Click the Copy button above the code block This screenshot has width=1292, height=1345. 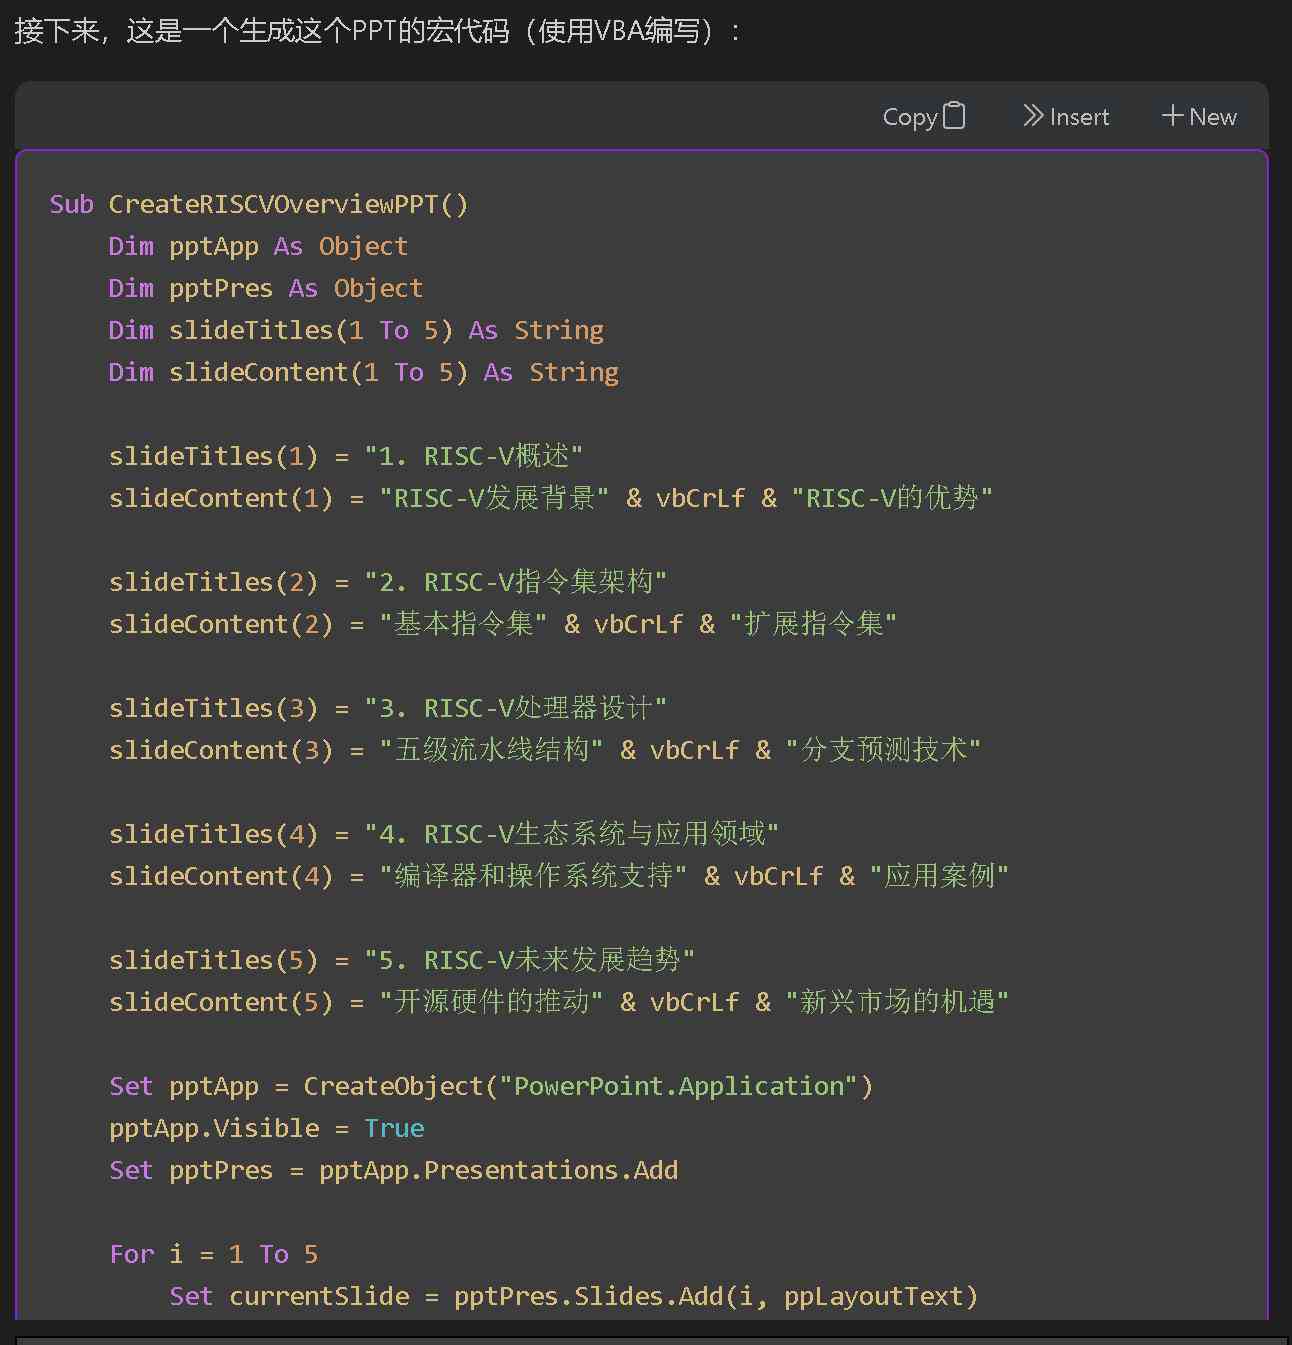(x=923, y=117)
